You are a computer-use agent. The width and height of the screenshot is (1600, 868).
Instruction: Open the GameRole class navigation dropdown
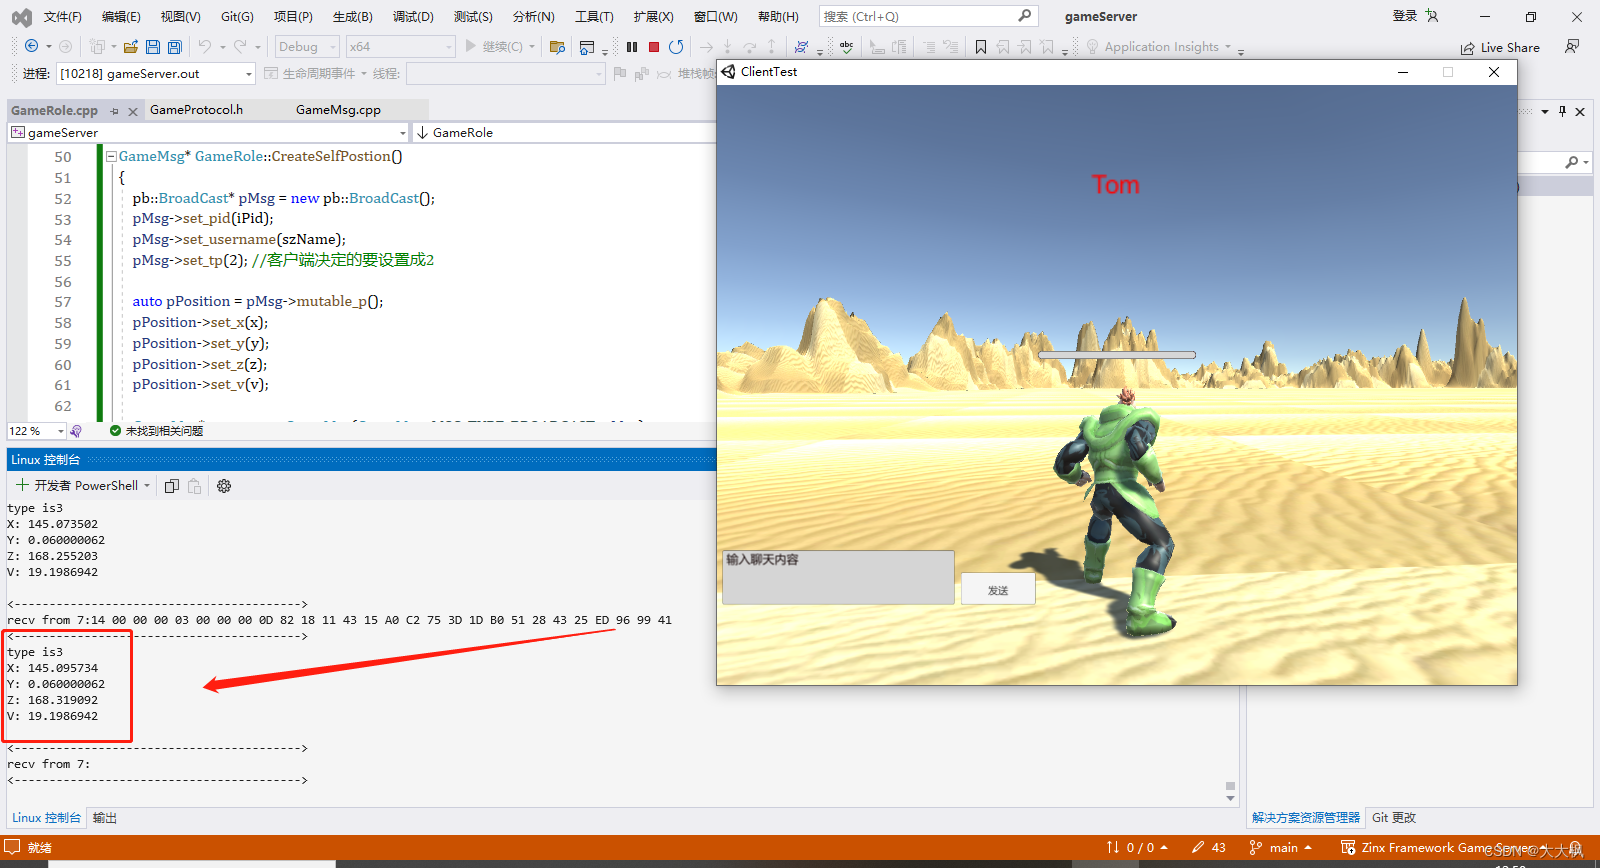(563, 133)
